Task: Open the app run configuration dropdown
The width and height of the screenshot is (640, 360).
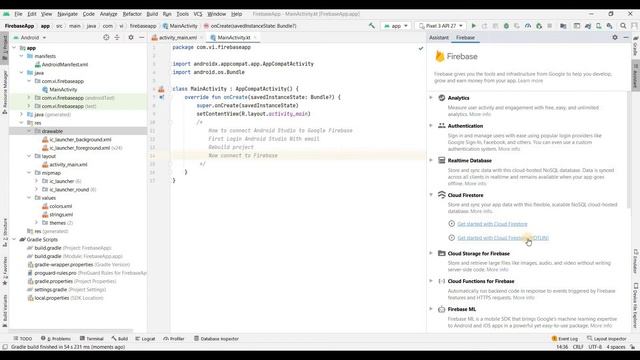Action: tap(396, 26)
